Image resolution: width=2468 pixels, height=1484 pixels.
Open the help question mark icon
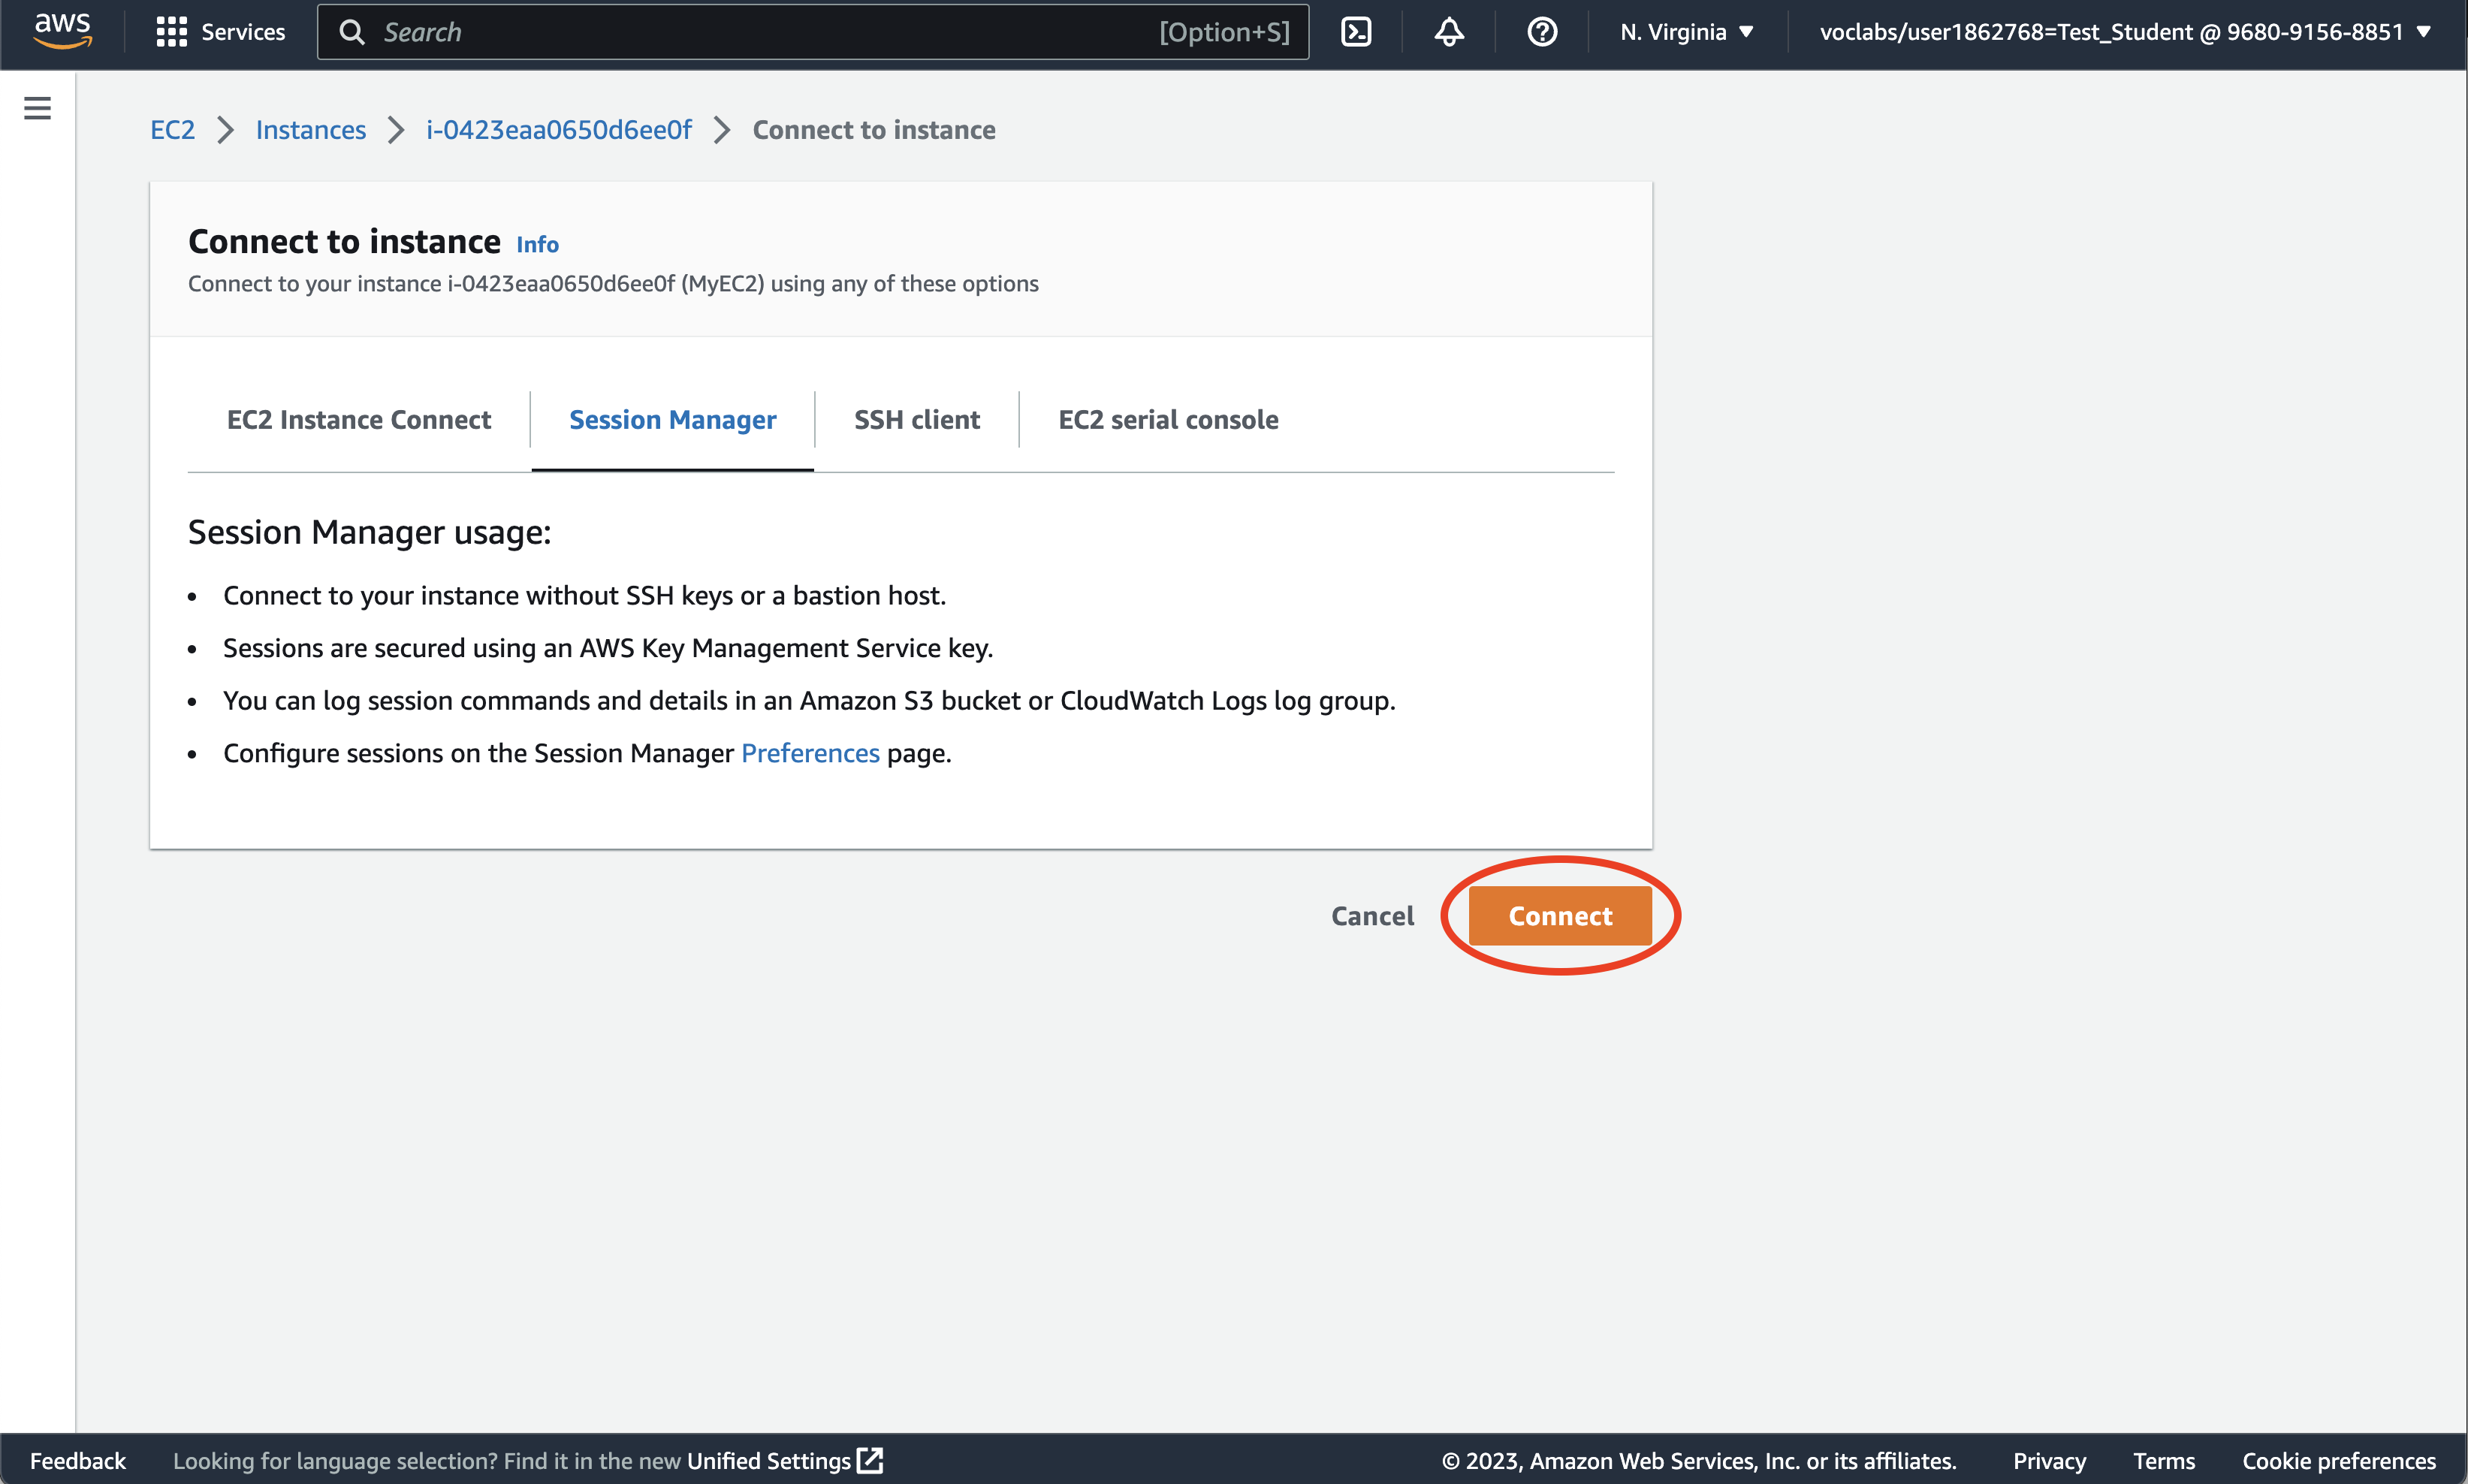tap(1541, 32)
